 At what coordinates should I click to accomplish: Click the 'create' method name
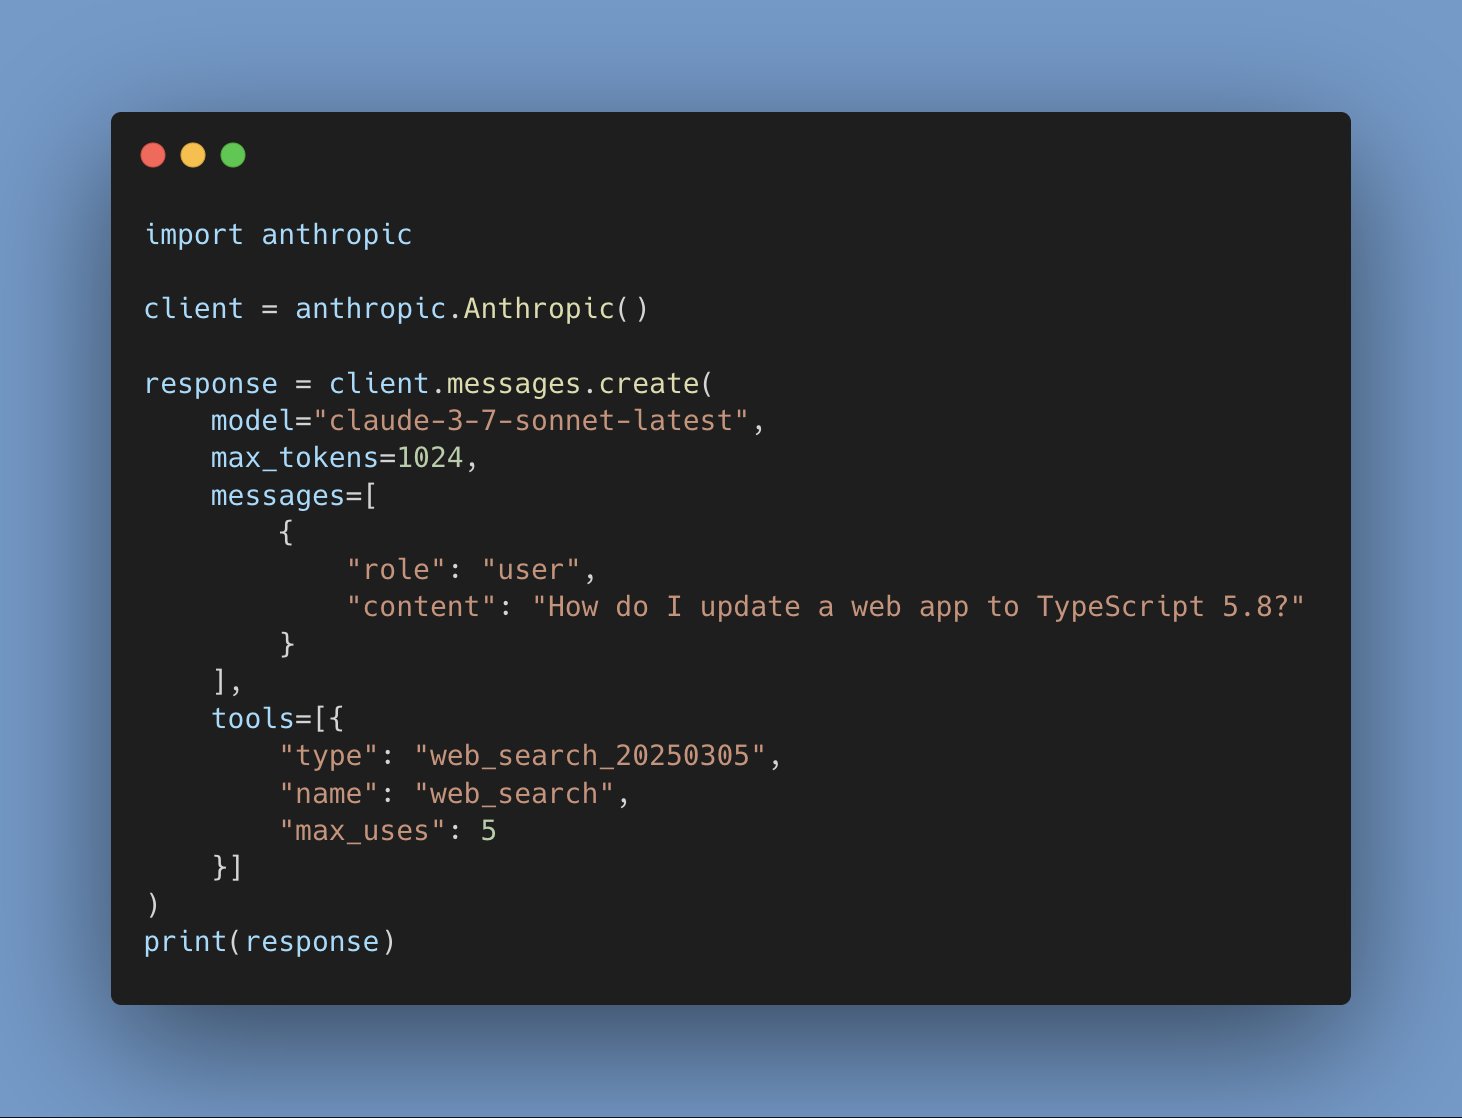coord(648,383)
